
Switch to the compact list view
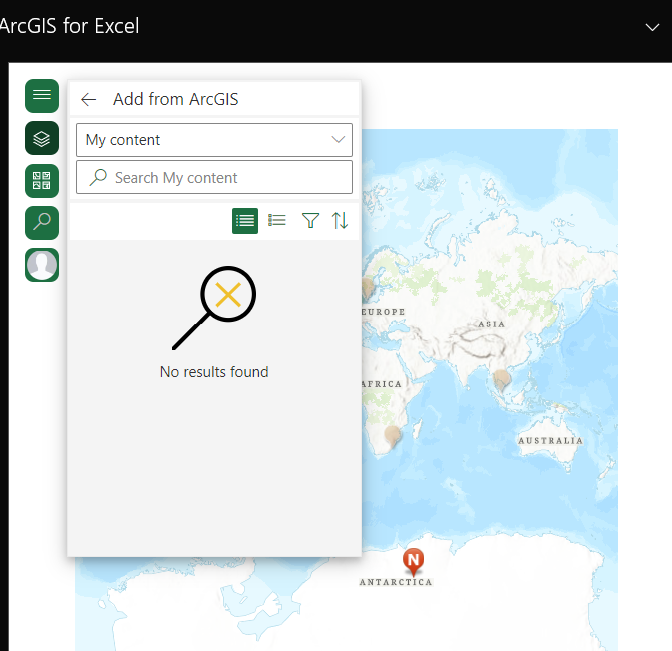[x=245, y=220]
